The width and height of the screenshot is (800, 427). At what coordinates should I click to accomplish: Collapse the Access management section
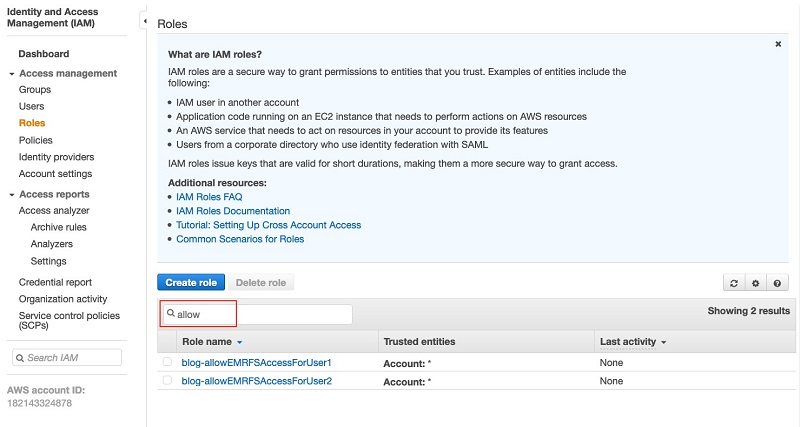pos(11,74)
